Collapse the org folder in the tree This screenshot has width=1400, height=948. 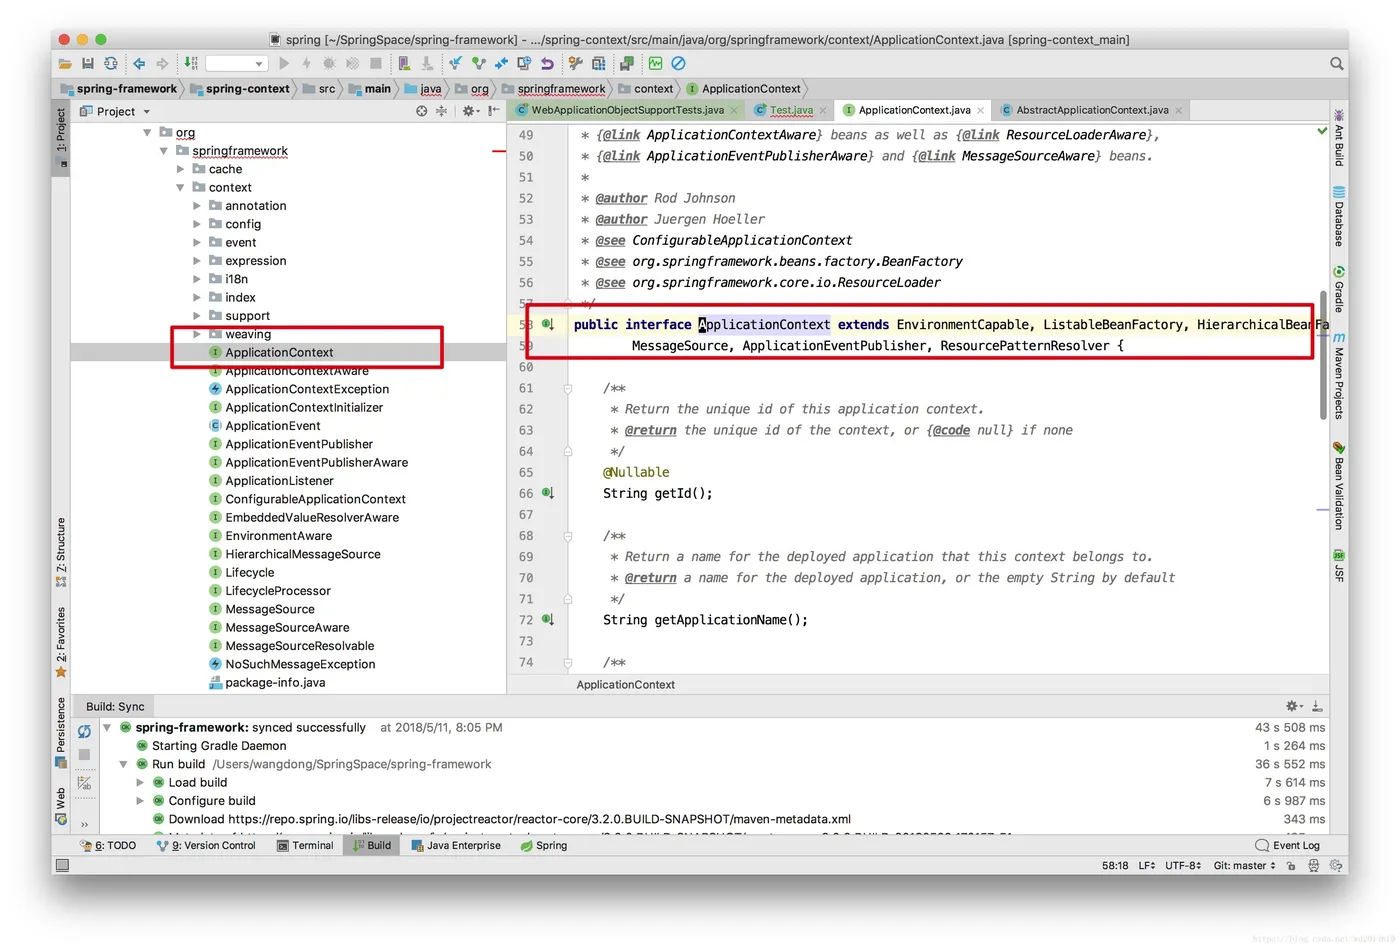[x=147, y=133]
